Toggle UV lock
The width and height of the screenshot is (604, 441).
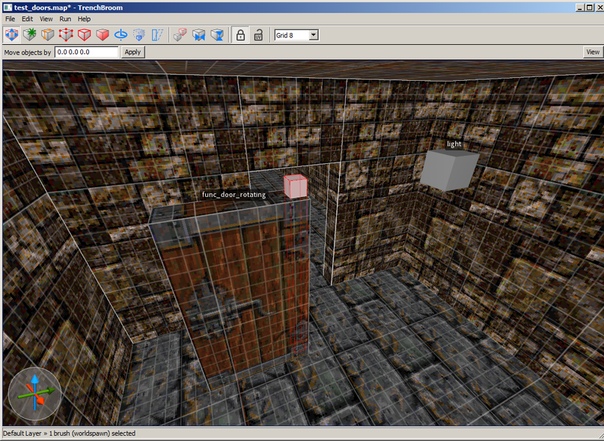(x=258, y=35)
